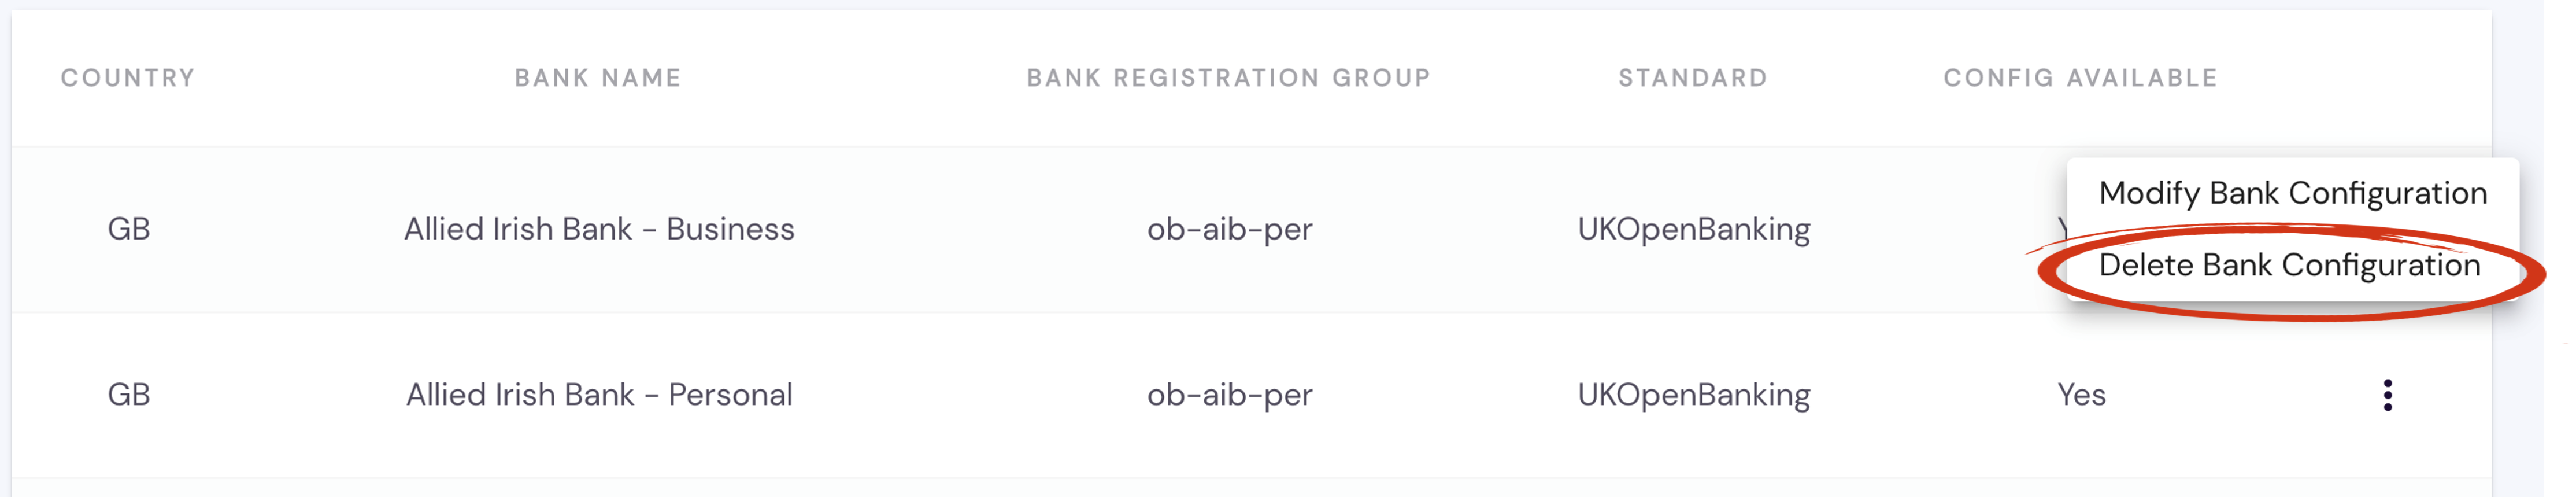
Task: Select Delete Bank Configuration menu entry
Action: [2289, 265]
